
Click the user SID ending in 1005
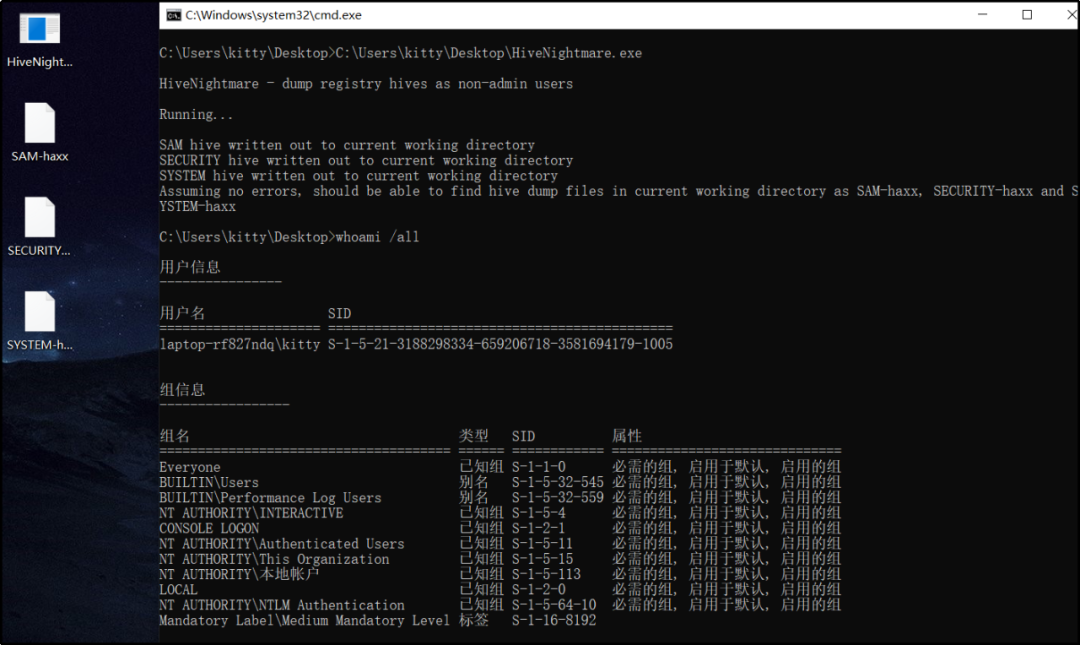click(500, 345)
